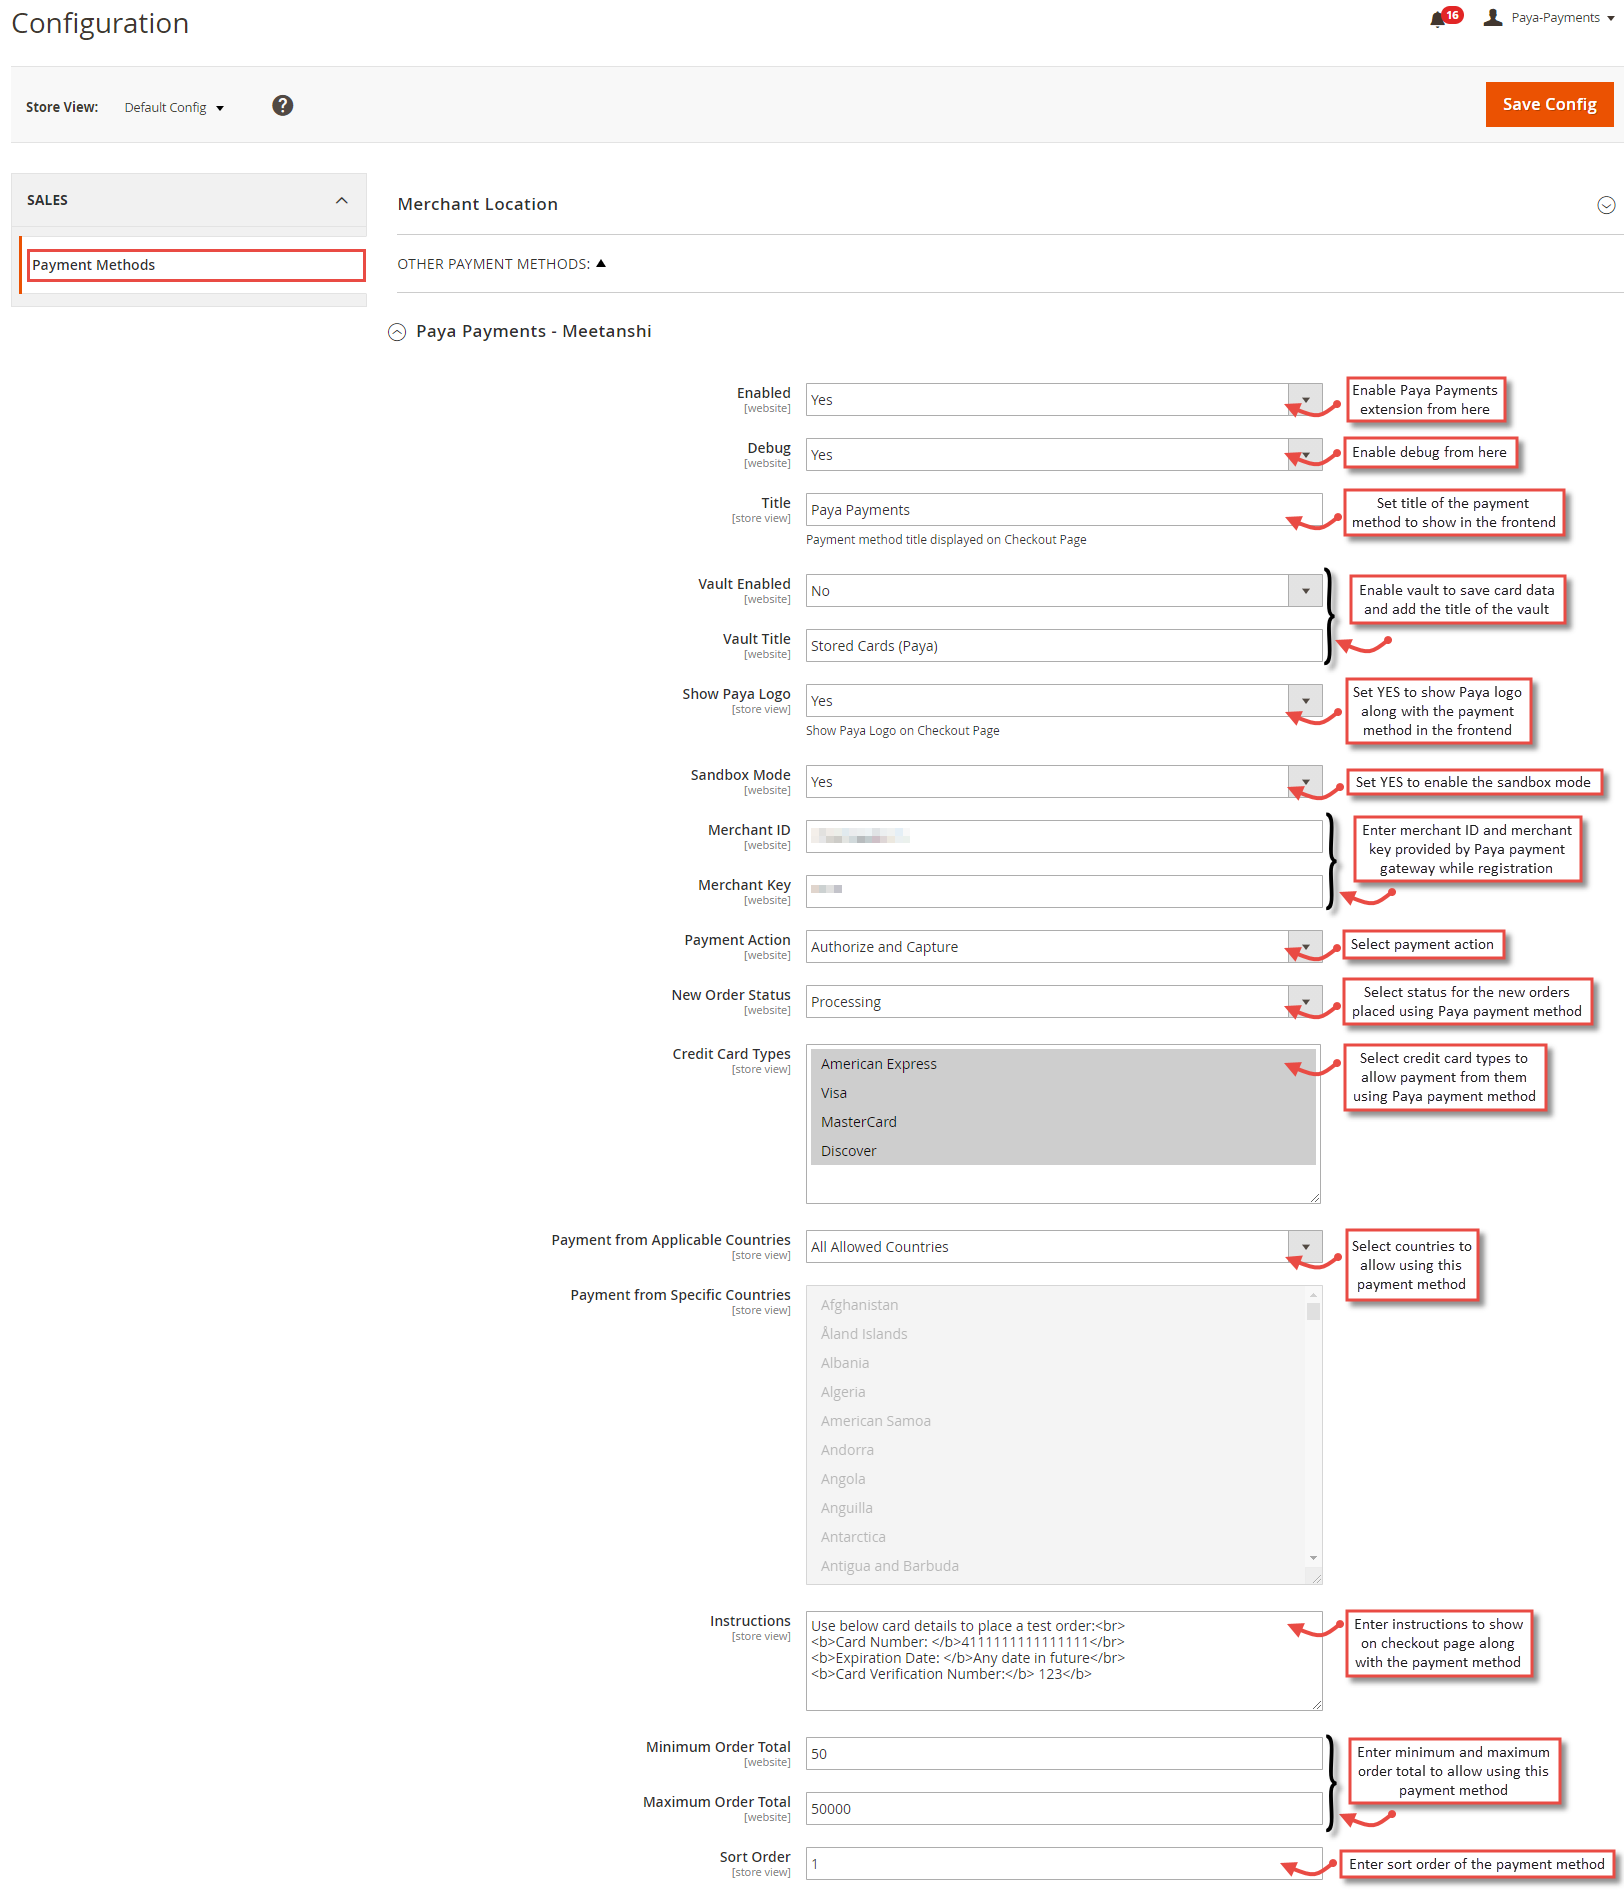Click American Samoa in the countries list
The height and width of the screenshot is (1896, 1624).
pyautogui.click(x=1057, y=1421)
